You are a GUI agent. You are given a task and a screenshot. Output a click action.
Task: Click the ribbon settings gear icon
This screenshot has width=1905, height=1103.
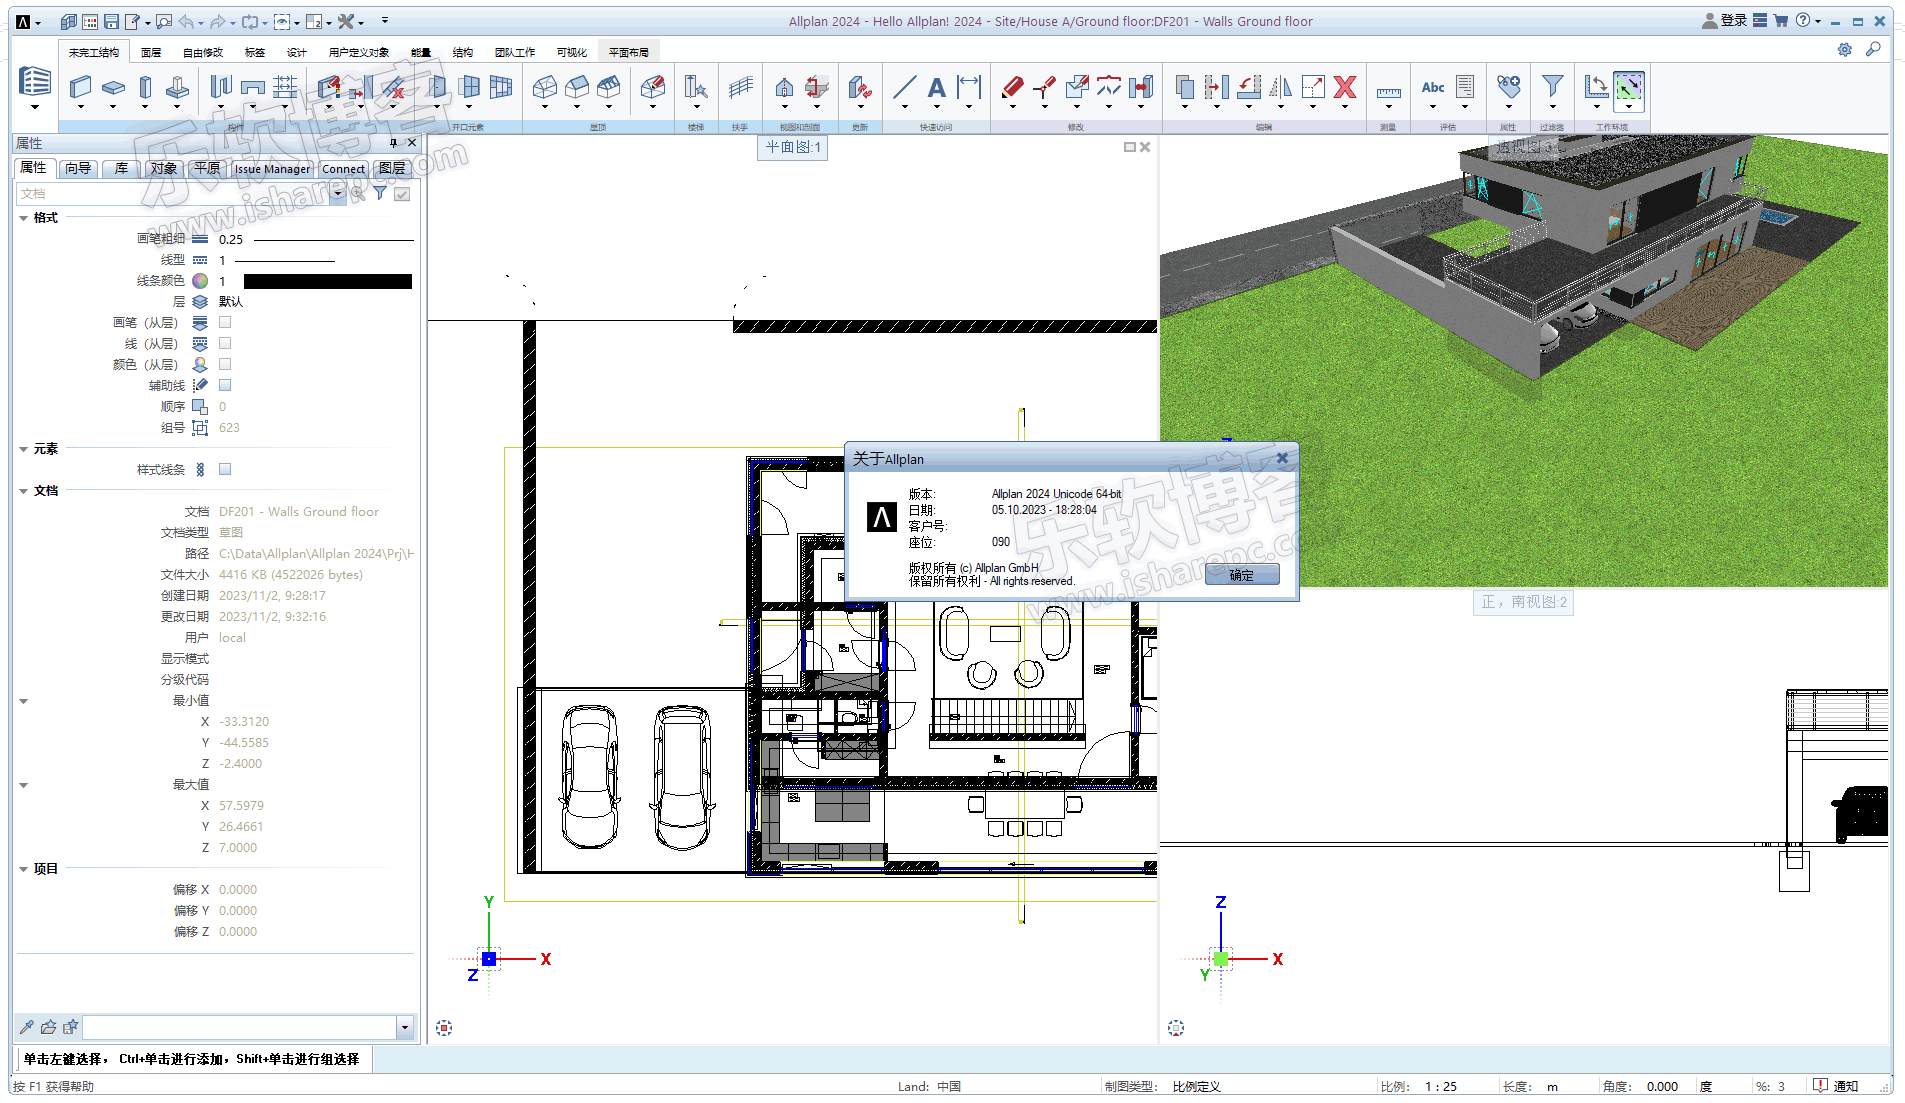1844,49
